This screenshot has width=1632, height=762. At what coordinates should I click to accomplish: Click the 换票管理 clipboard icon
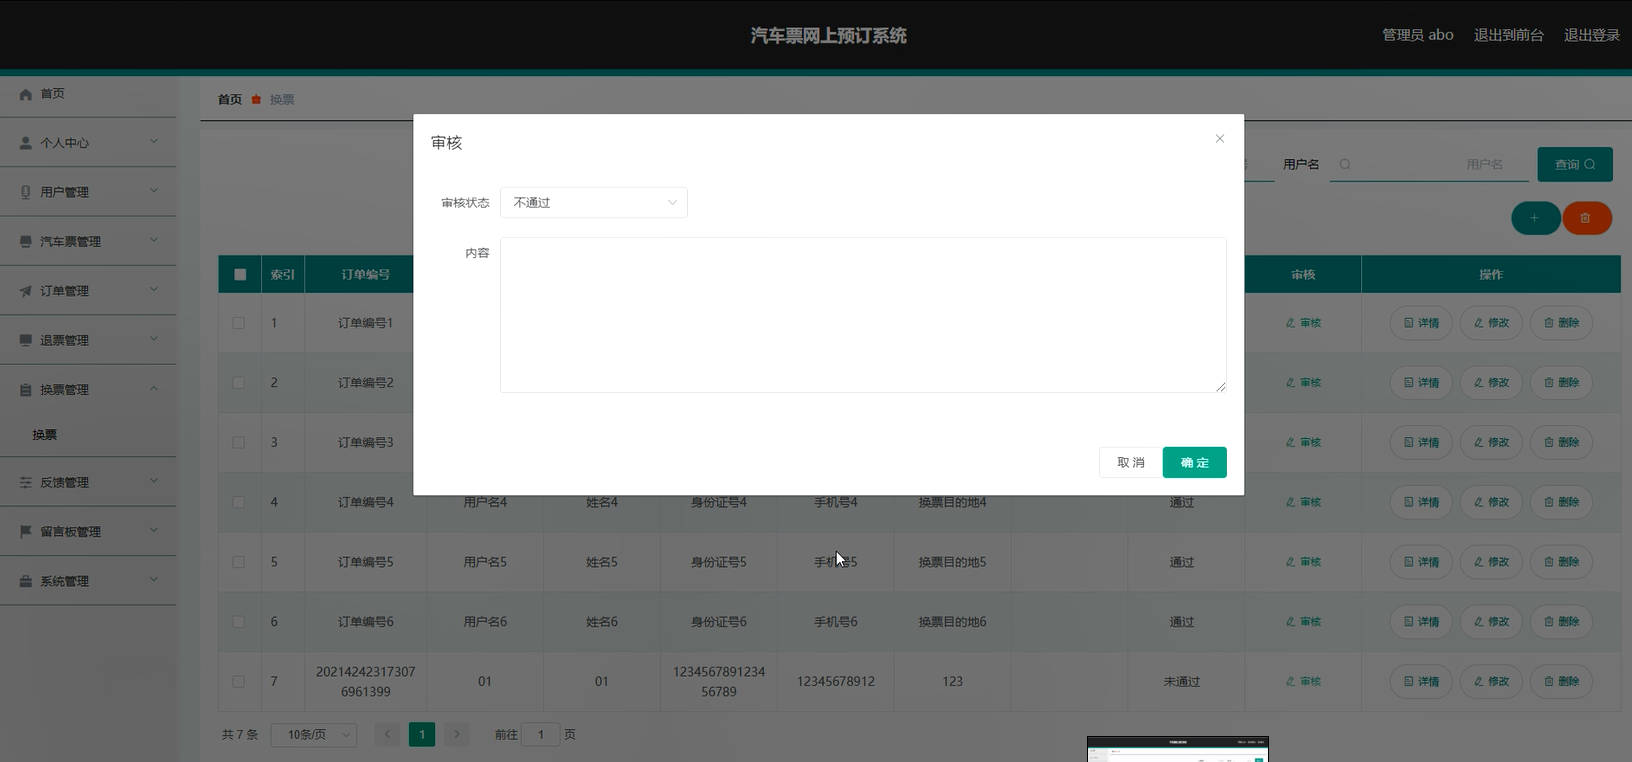tap(26, 390)
